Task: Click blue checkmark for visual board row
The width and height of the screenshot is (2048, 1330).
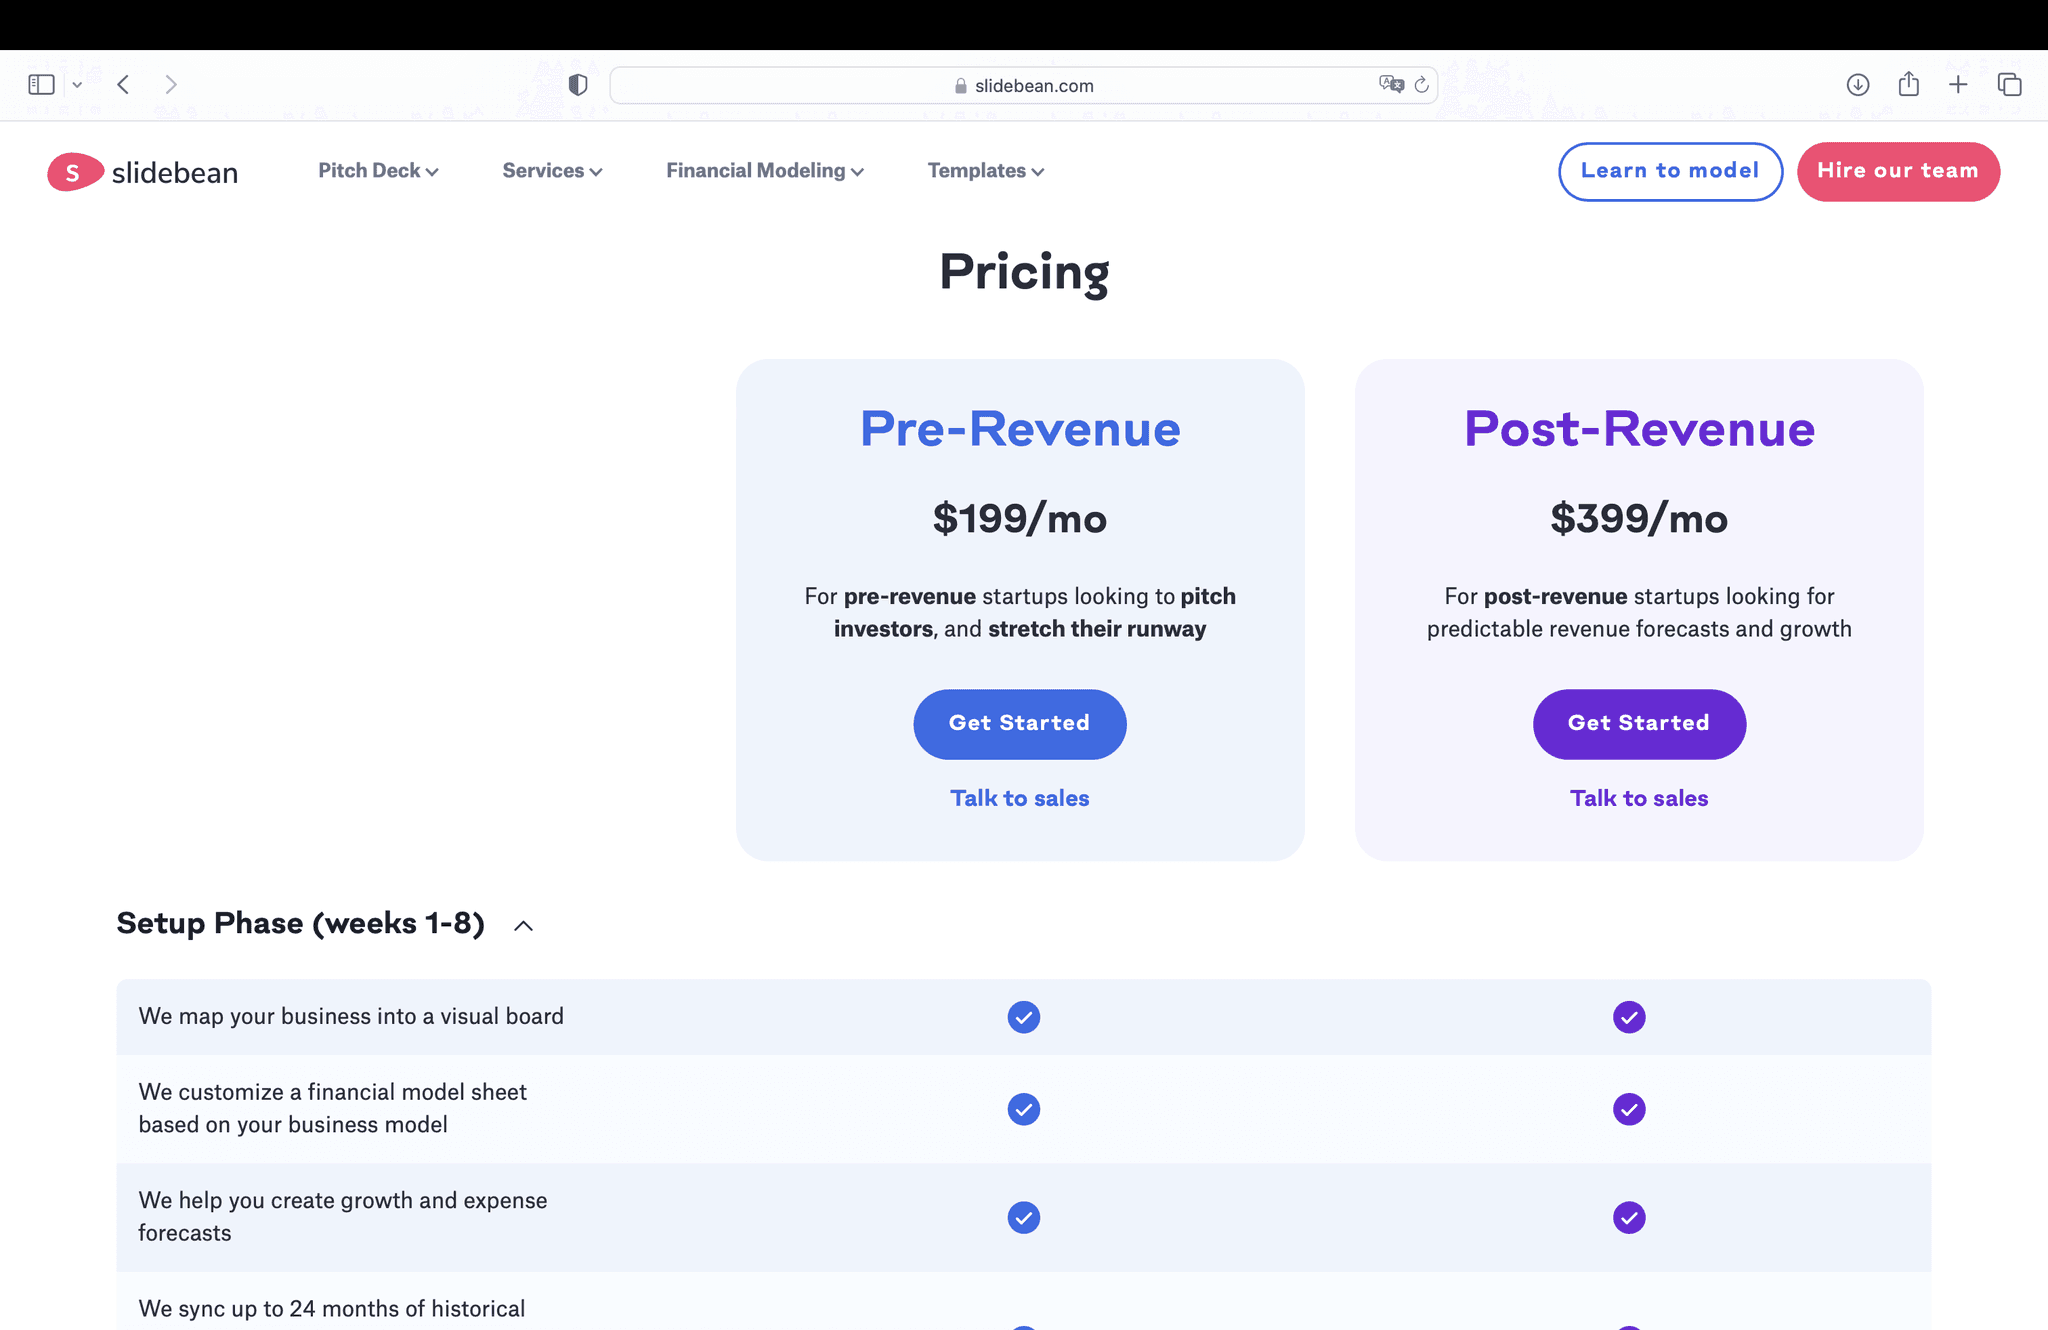Action: click(1023, 1017)
